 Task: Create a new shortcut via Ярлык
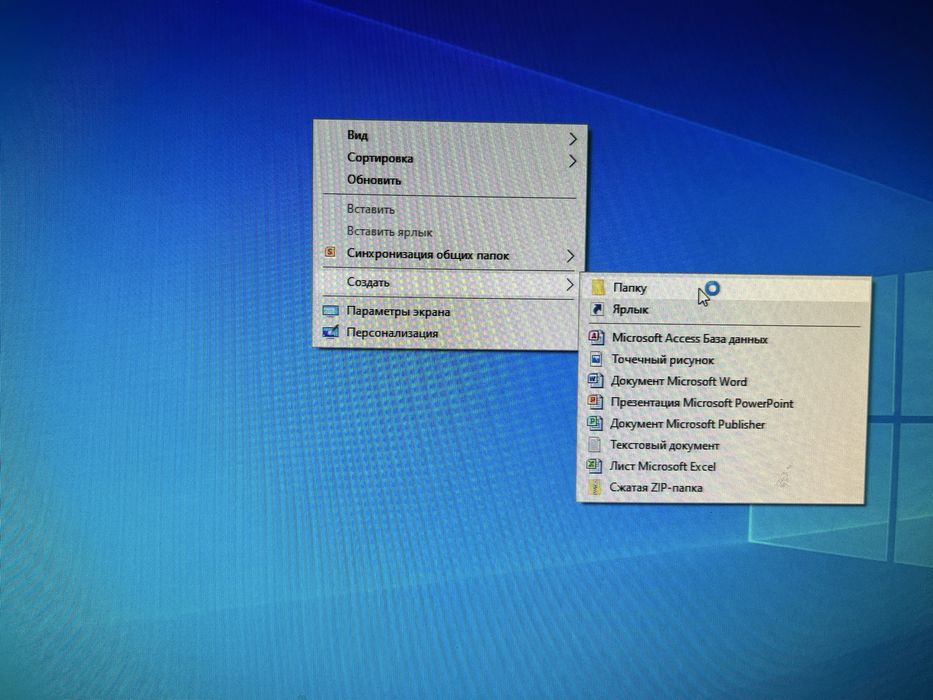(724, 310)
